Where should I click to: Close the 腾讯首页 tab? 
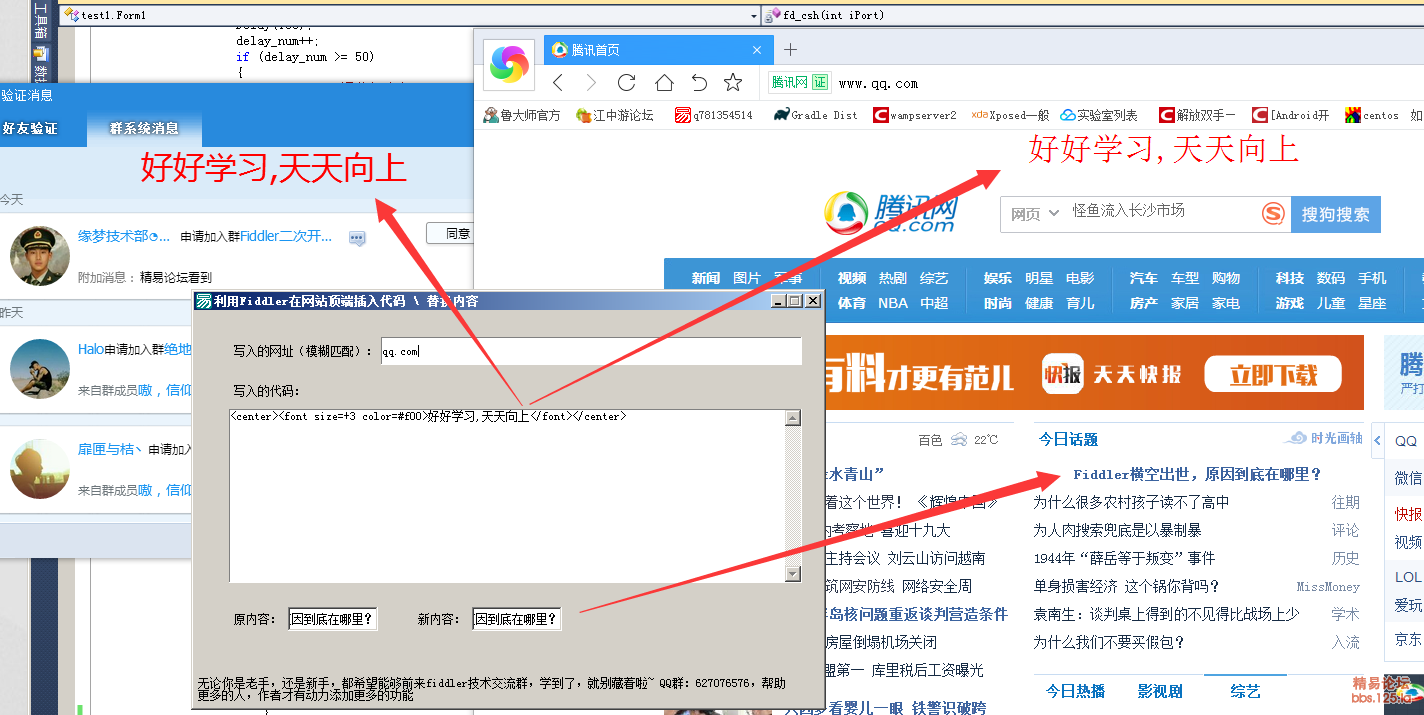click(758, 50)
